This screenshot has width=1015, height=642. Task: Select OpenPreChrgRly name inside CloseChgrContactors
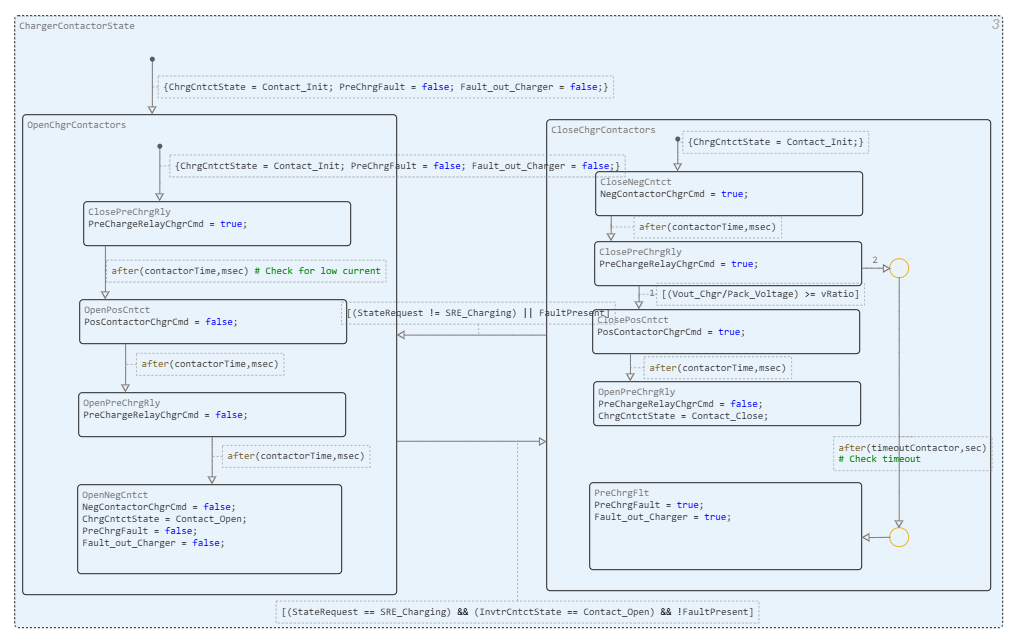click(636, 392)
